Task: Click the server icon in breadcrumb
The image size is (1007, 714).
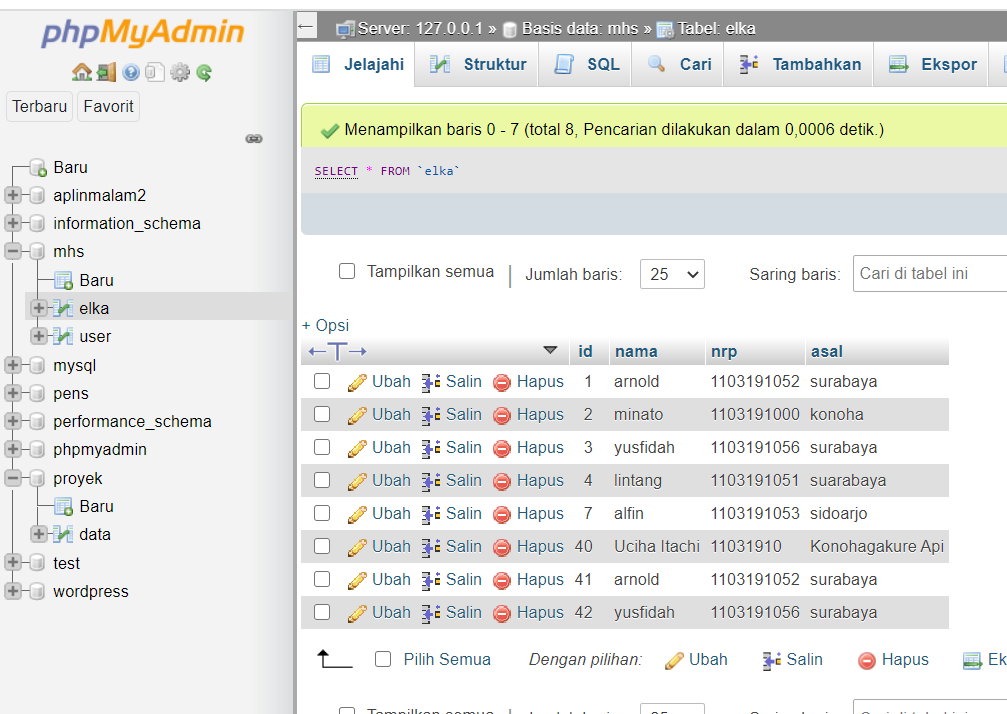Action: (x=346, y=29)
